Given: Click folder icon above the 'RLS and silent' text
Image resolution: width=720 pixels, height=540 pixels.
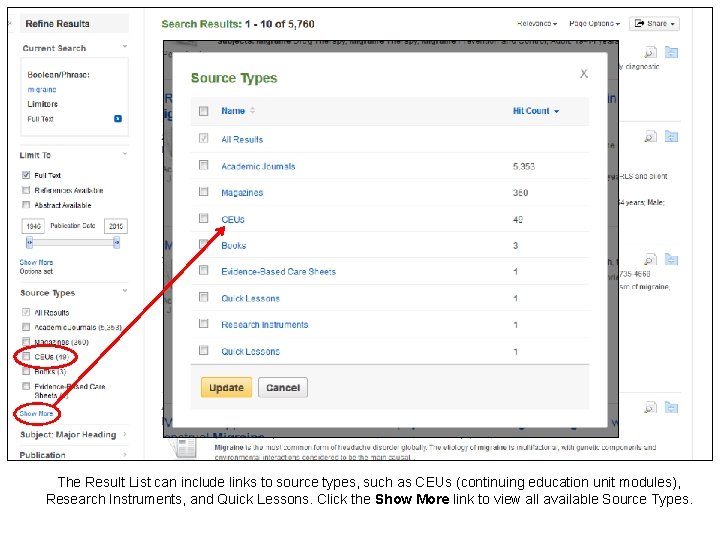Looking at the screenshot, I should [671, 136].
